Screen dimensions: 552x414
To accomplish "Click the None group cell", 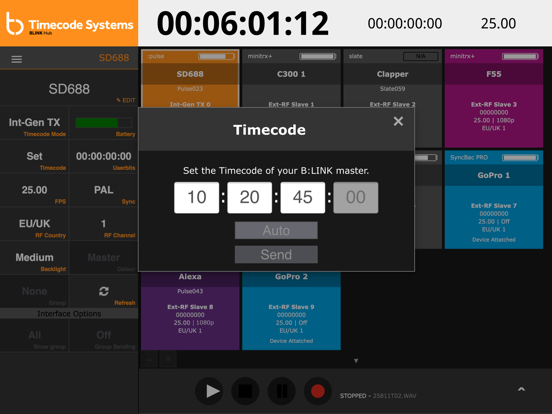I will pyautogui.click(x=34, y=291).
